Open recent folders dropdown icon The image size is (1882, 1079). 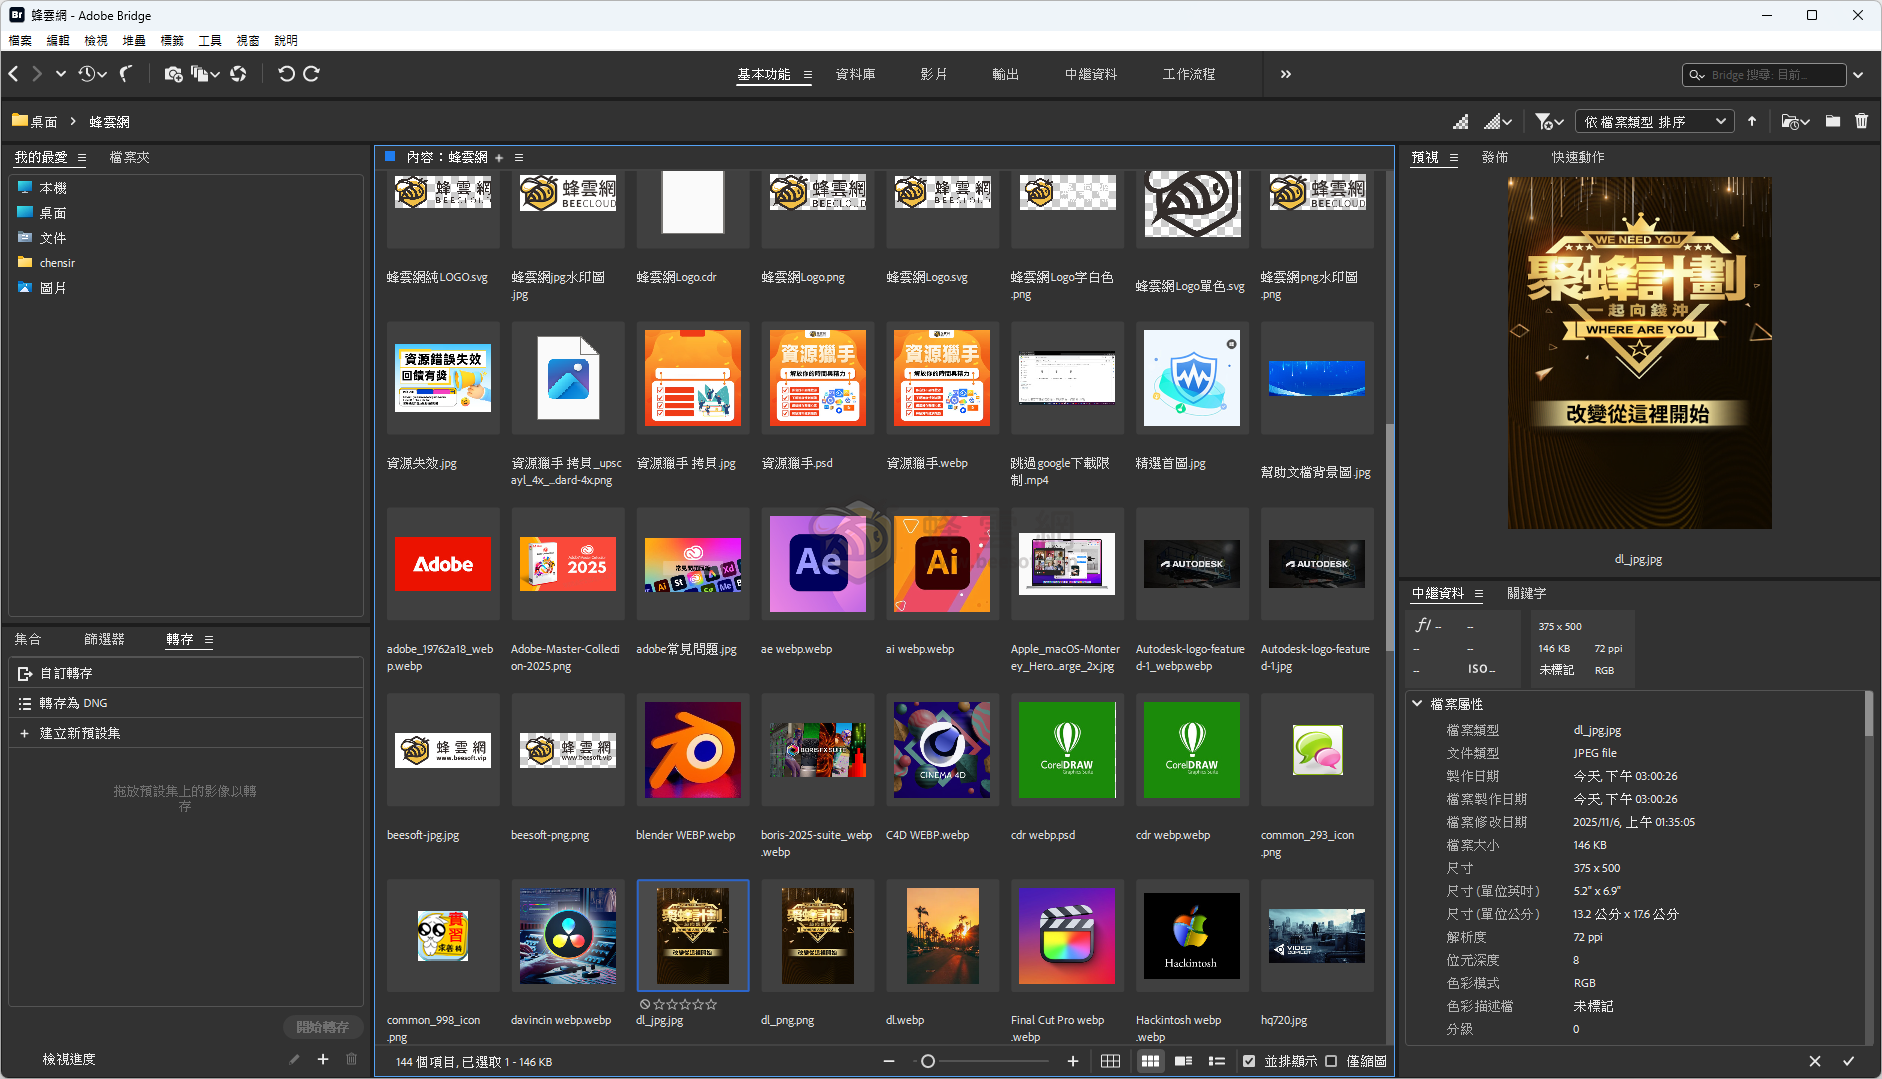(x=1796, y=122)
